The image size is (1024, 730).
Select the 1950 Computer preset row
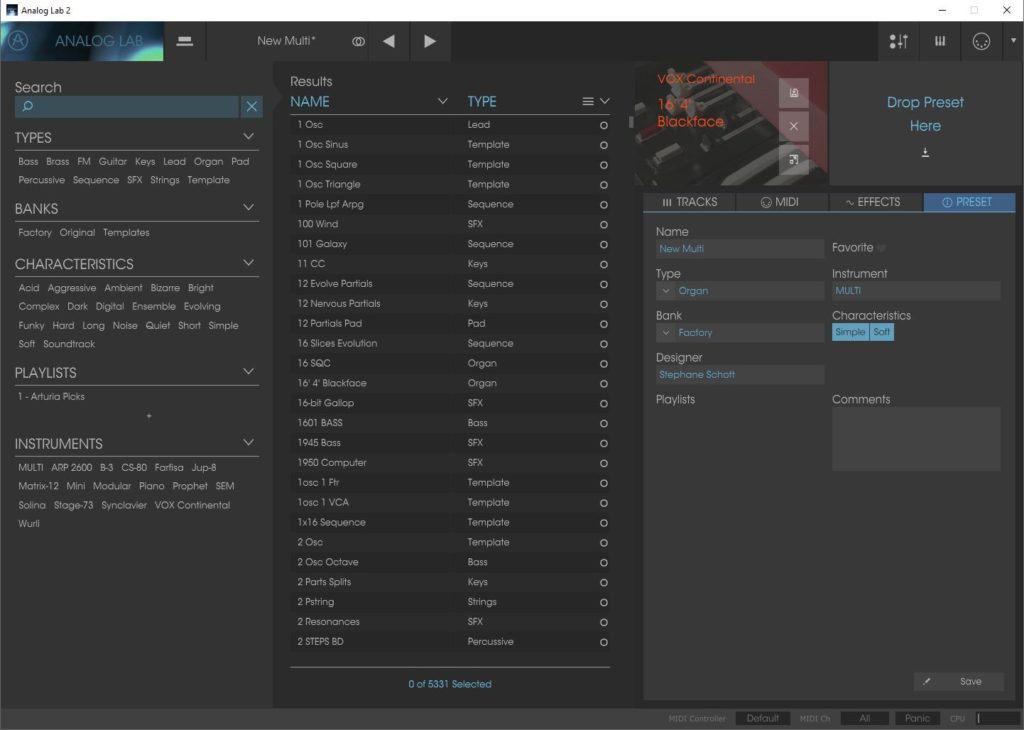pyautogui.click(x=450, y=463)
